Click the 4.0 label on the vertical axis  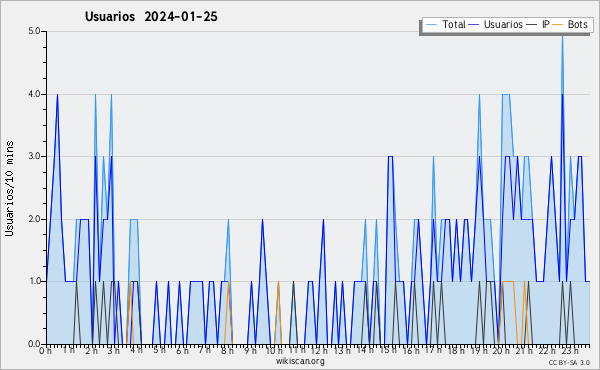click(34, 94)
